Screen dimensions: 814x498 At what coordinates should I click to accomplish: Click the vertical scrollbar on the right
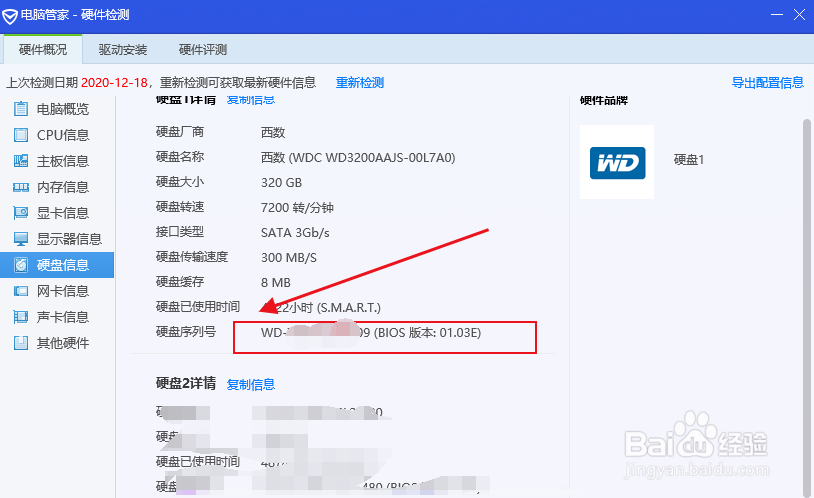(807, 306)
